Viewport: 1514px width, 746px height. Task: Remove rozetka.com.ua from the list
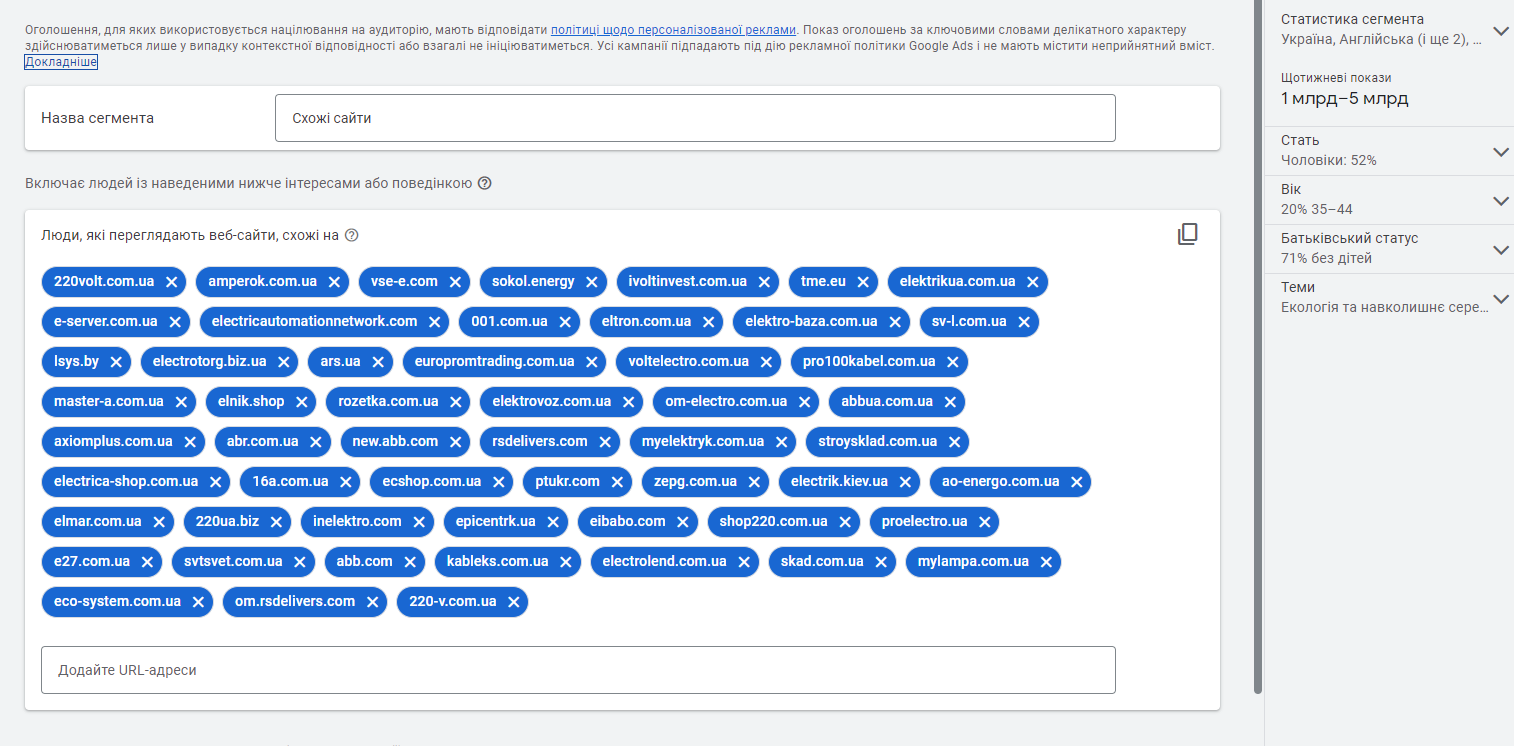point(455,402)
